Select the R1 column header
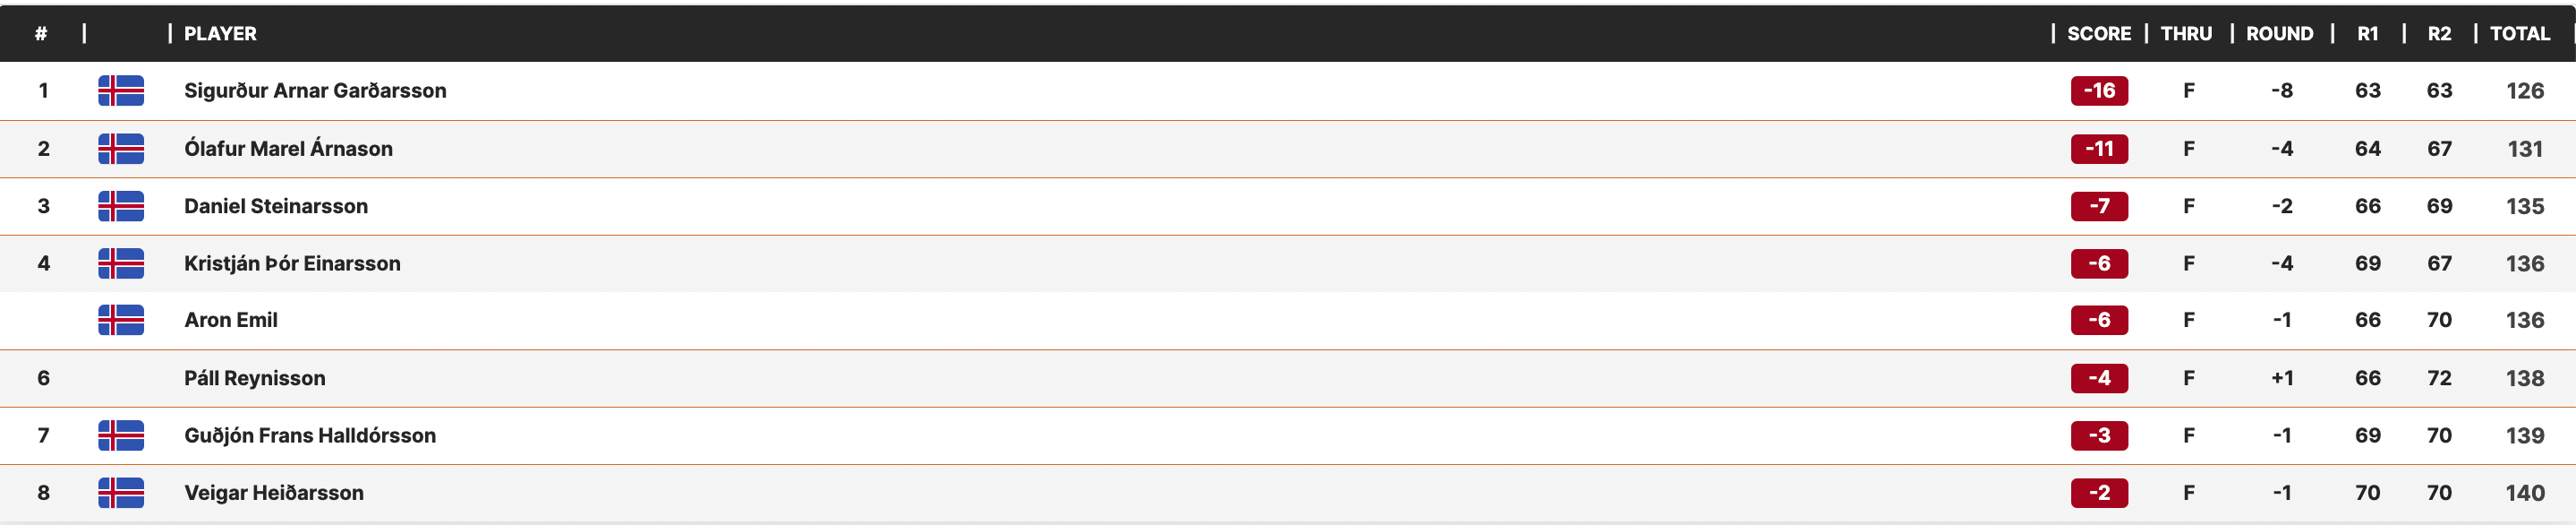This screenshot has width=2576, height=525. click(x=2367, y=34)
